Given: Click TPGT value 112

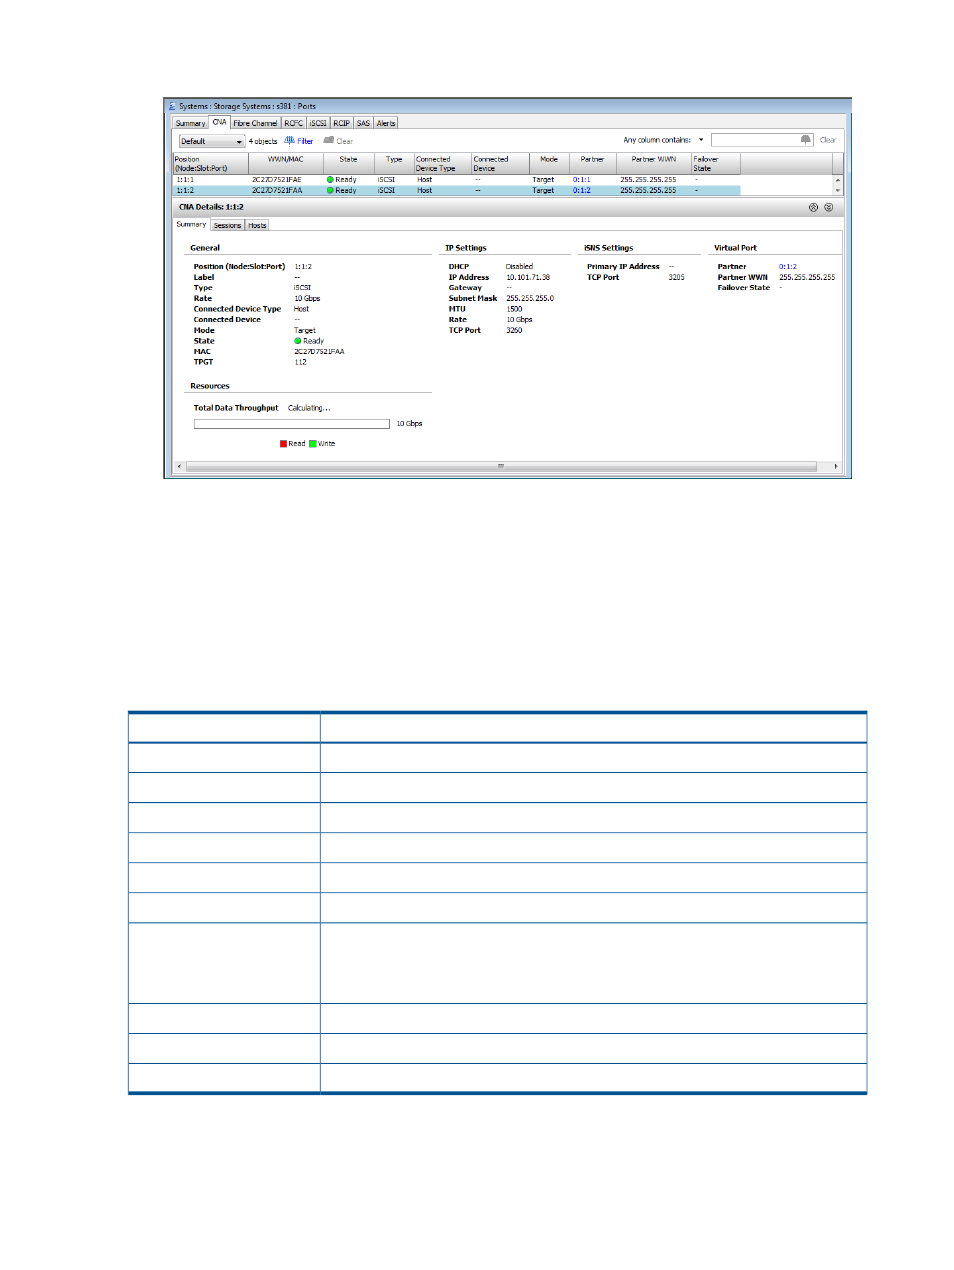Looking at the screenshot, I should click(300, 362).
